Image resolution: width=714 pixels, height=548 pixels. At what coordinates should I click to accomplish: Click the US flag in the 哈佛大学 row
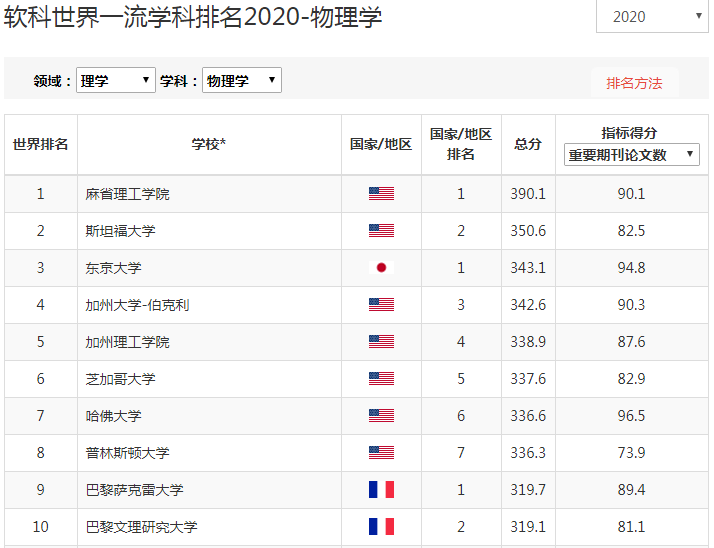tap(381, 415)
